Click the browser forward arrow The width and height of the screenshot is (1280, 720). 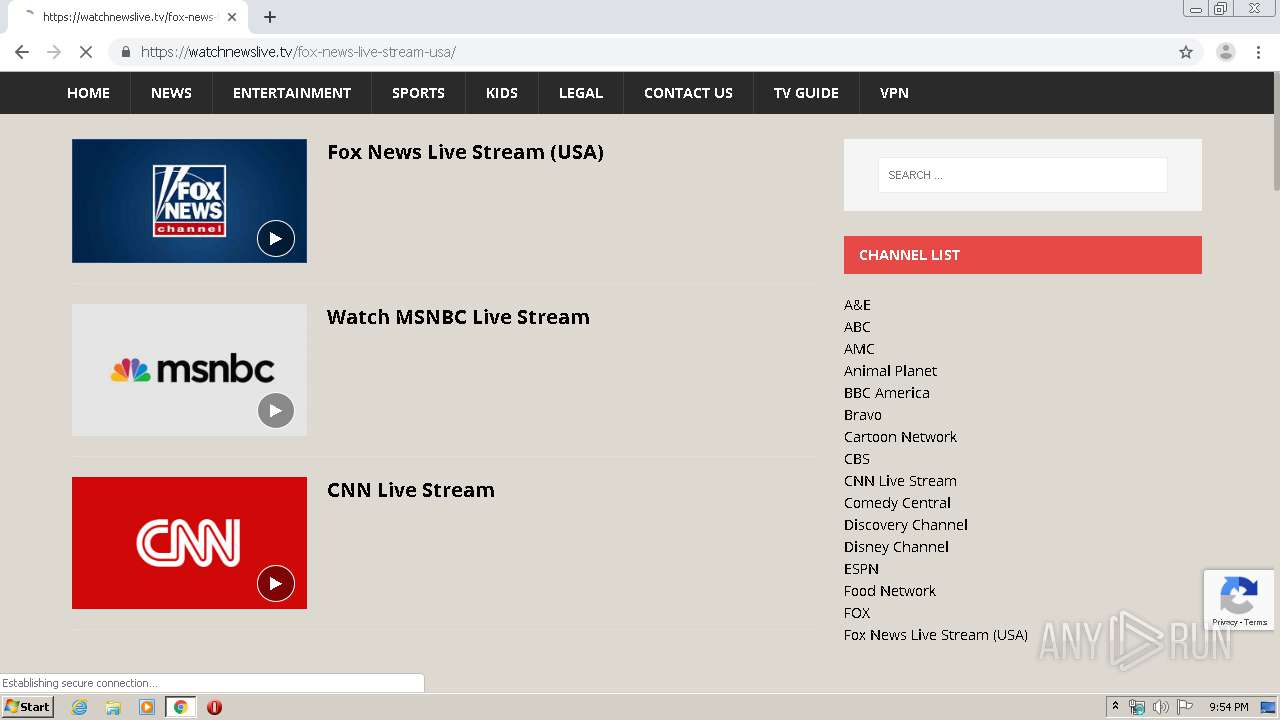[x=54, y=52]
